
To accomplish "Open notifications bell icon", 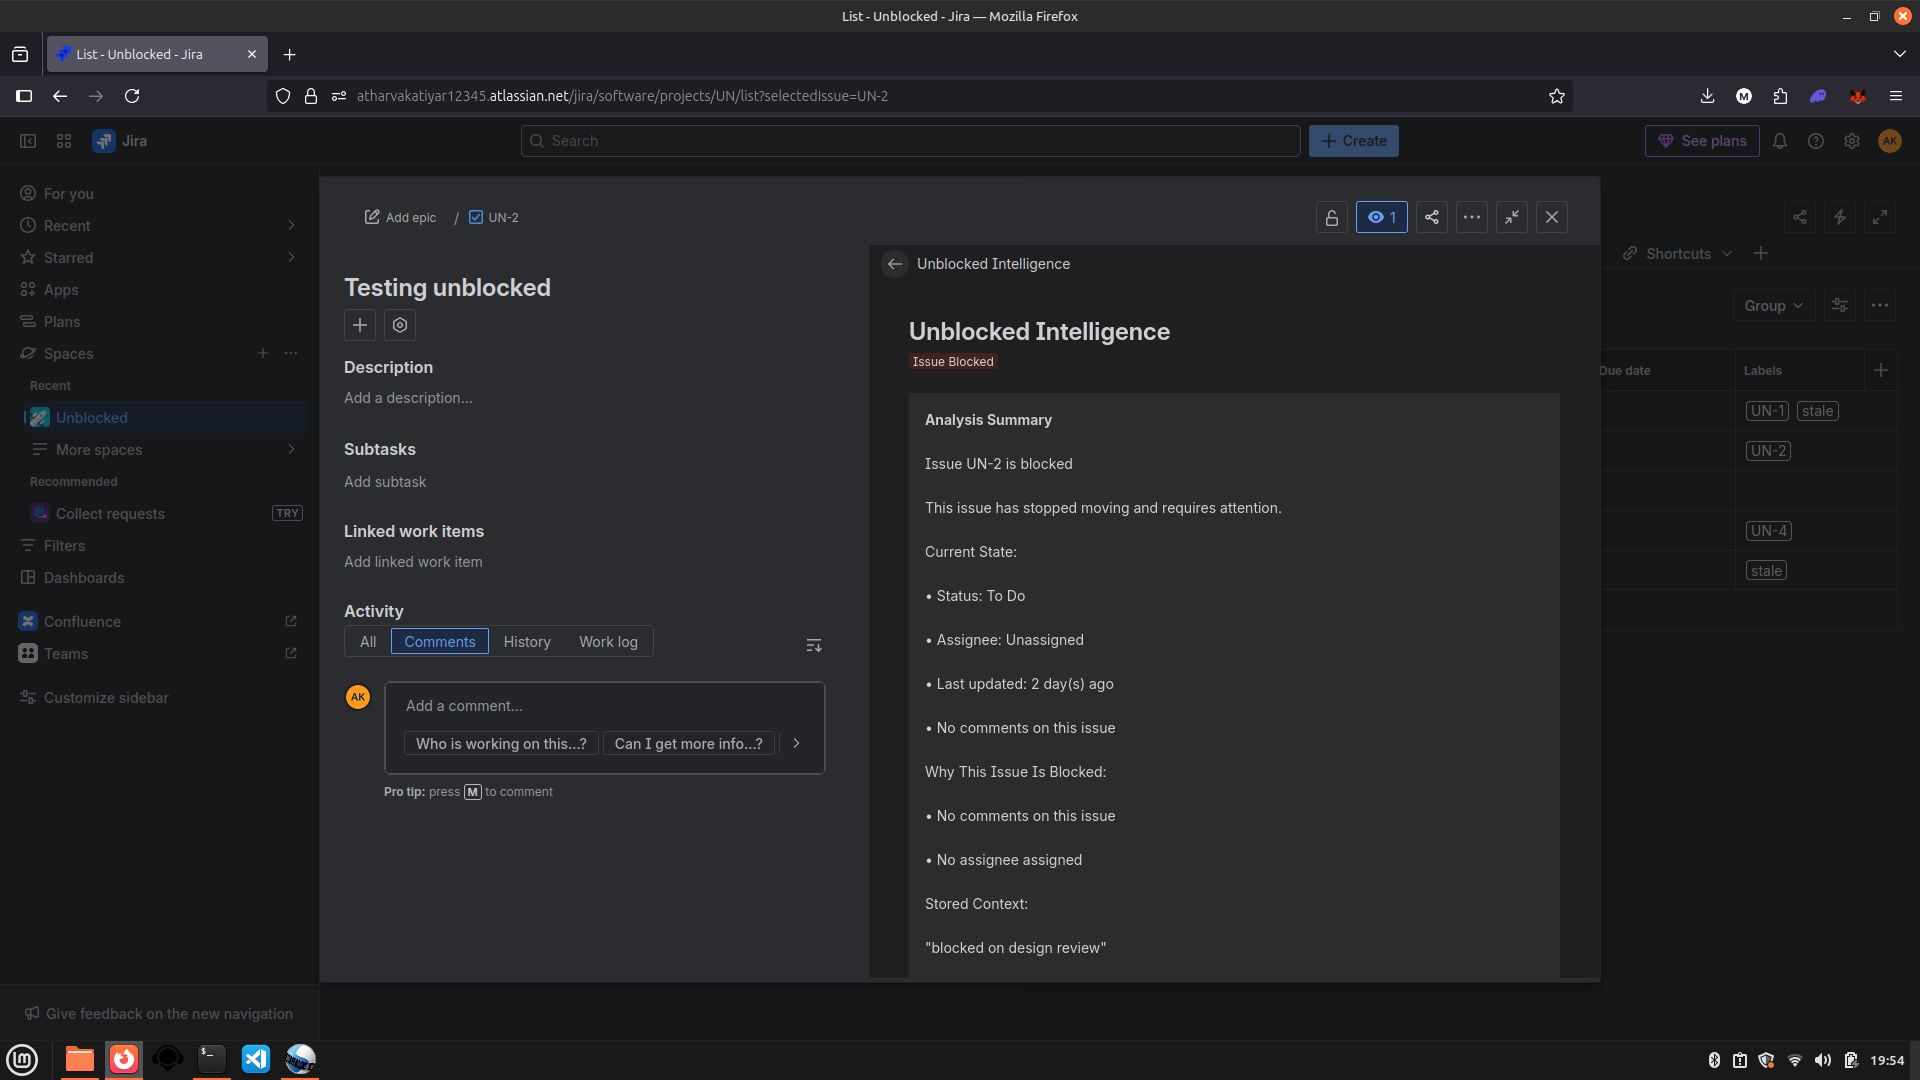I will [x=1780, y=141].
